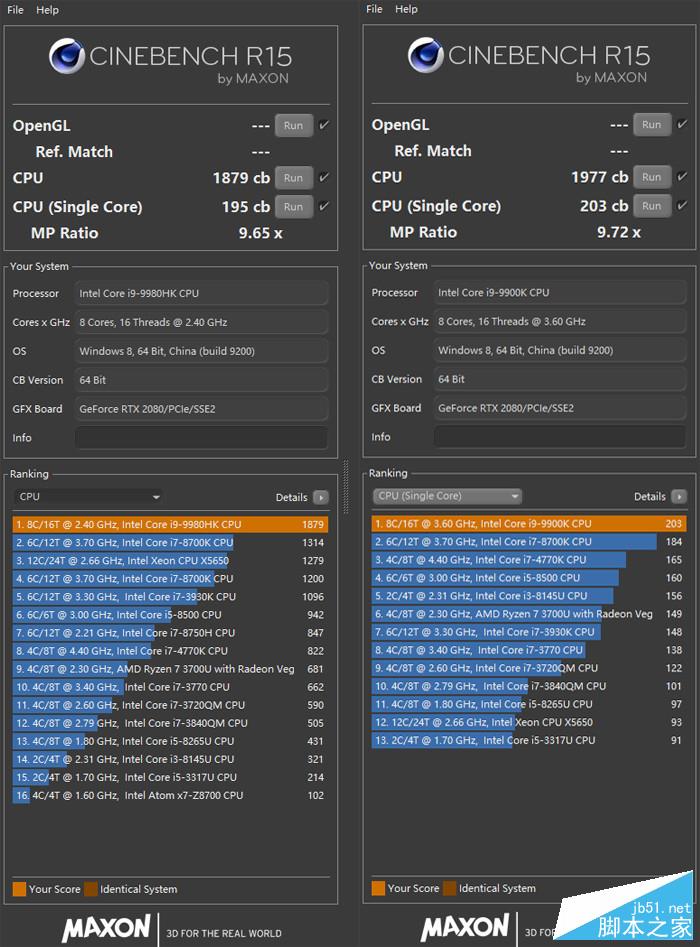
Task: Select ranking row Xeon X5650 scoring 93
Action: [529, 722]
